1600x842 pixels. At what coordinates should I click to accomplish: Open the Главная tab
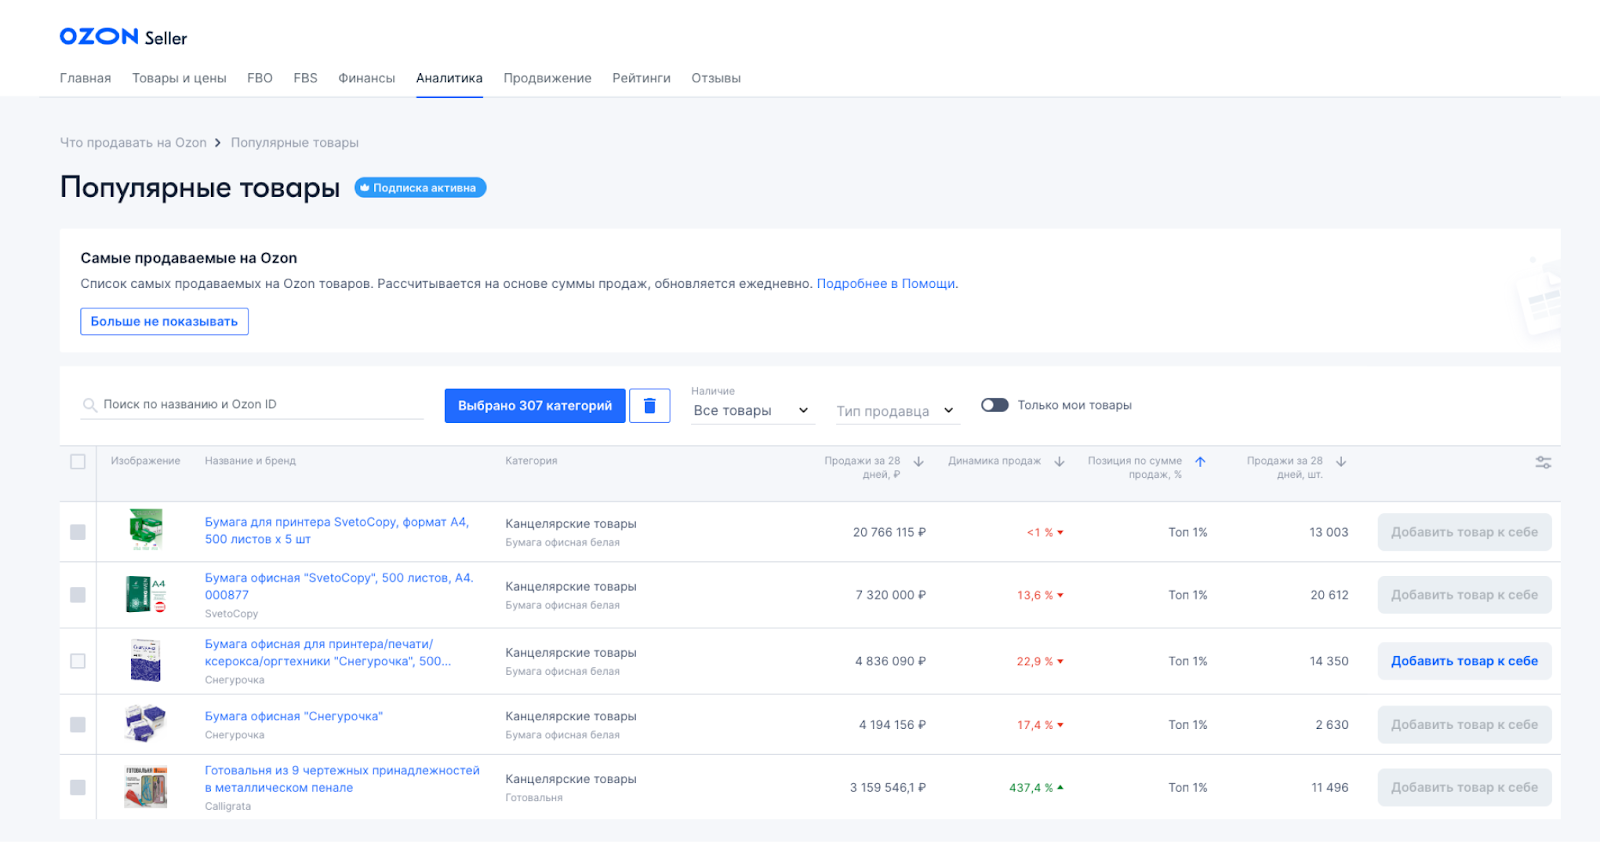85,78
